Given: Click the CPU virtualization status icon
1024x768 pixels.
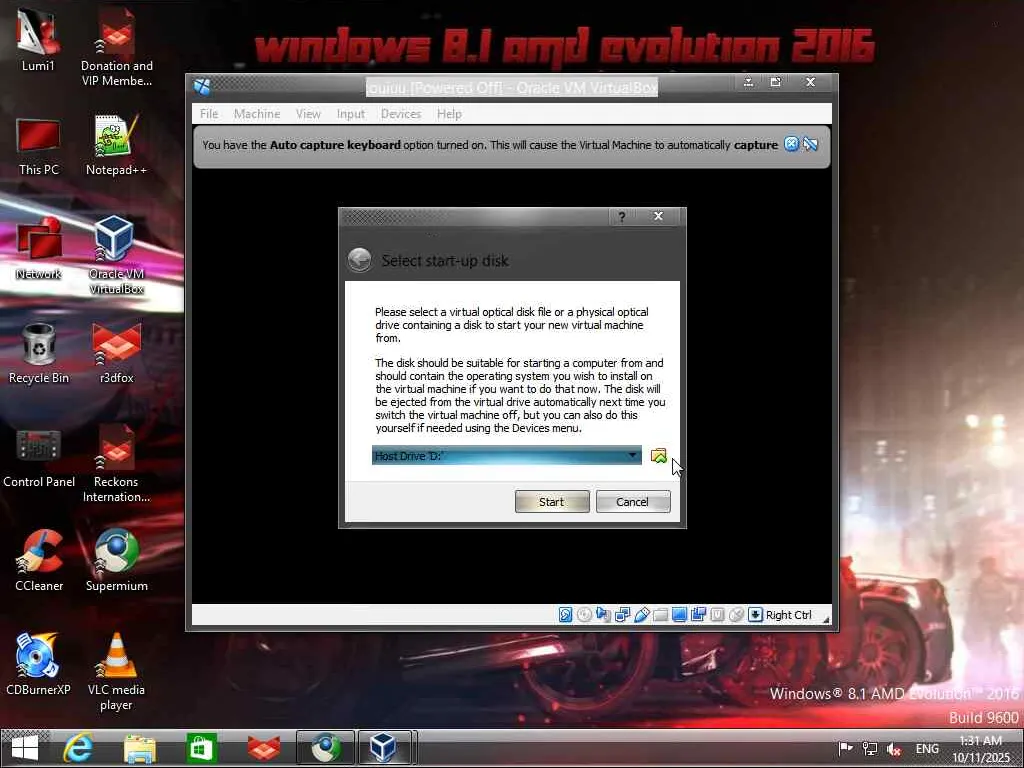Looking at the screenshot, I should [717, 615].
